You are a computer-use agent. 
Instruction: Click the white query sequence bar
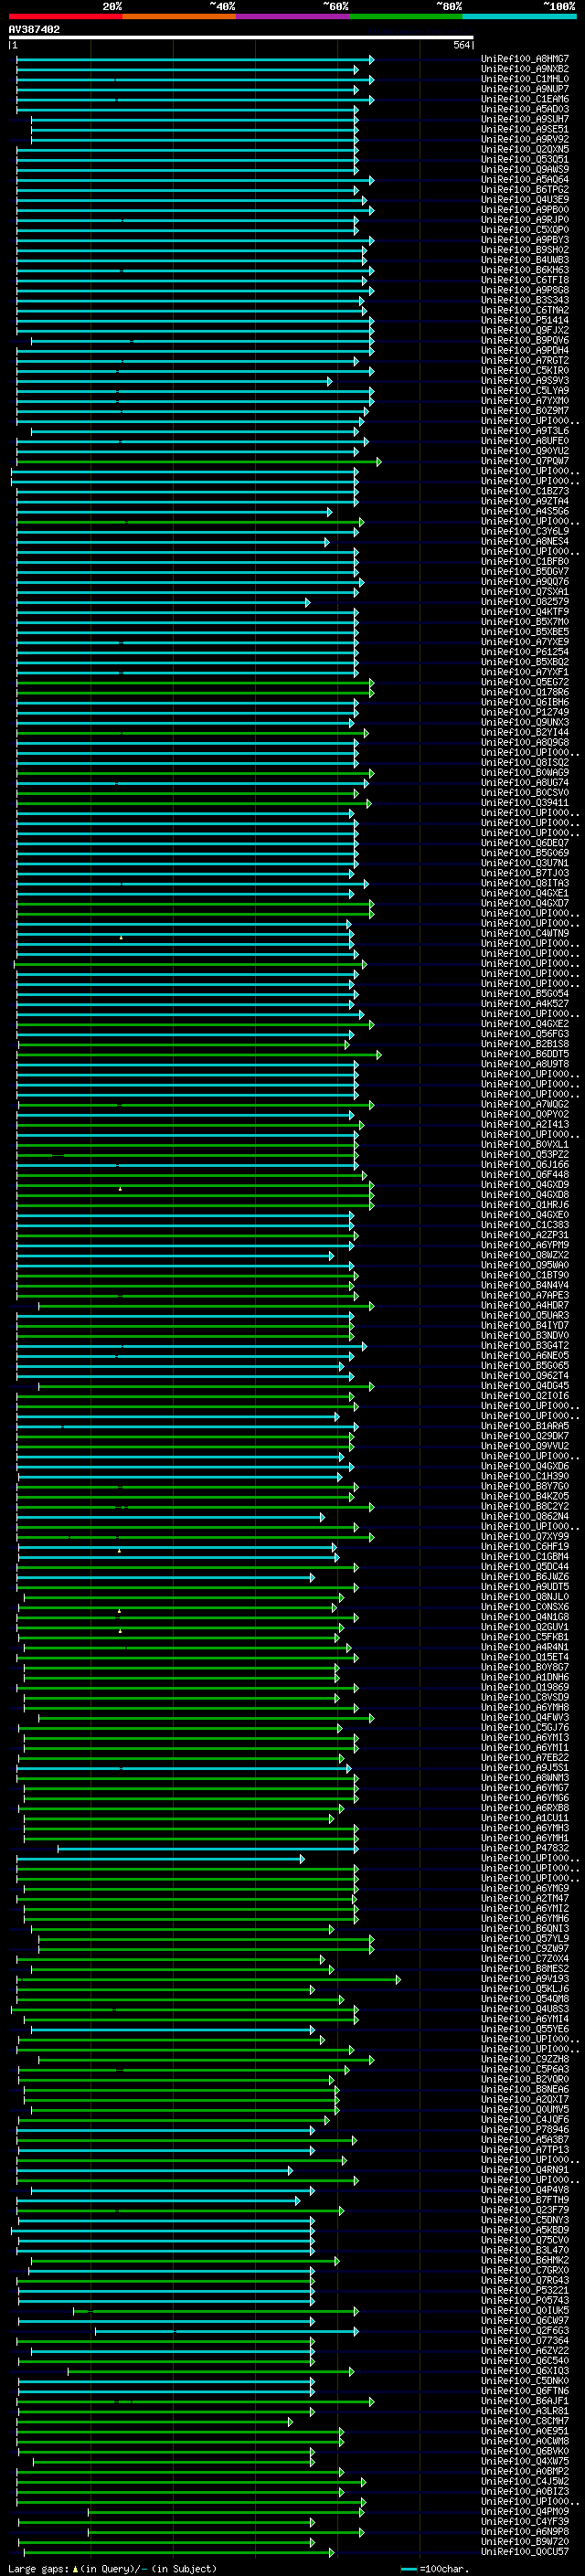coord(241,38)
